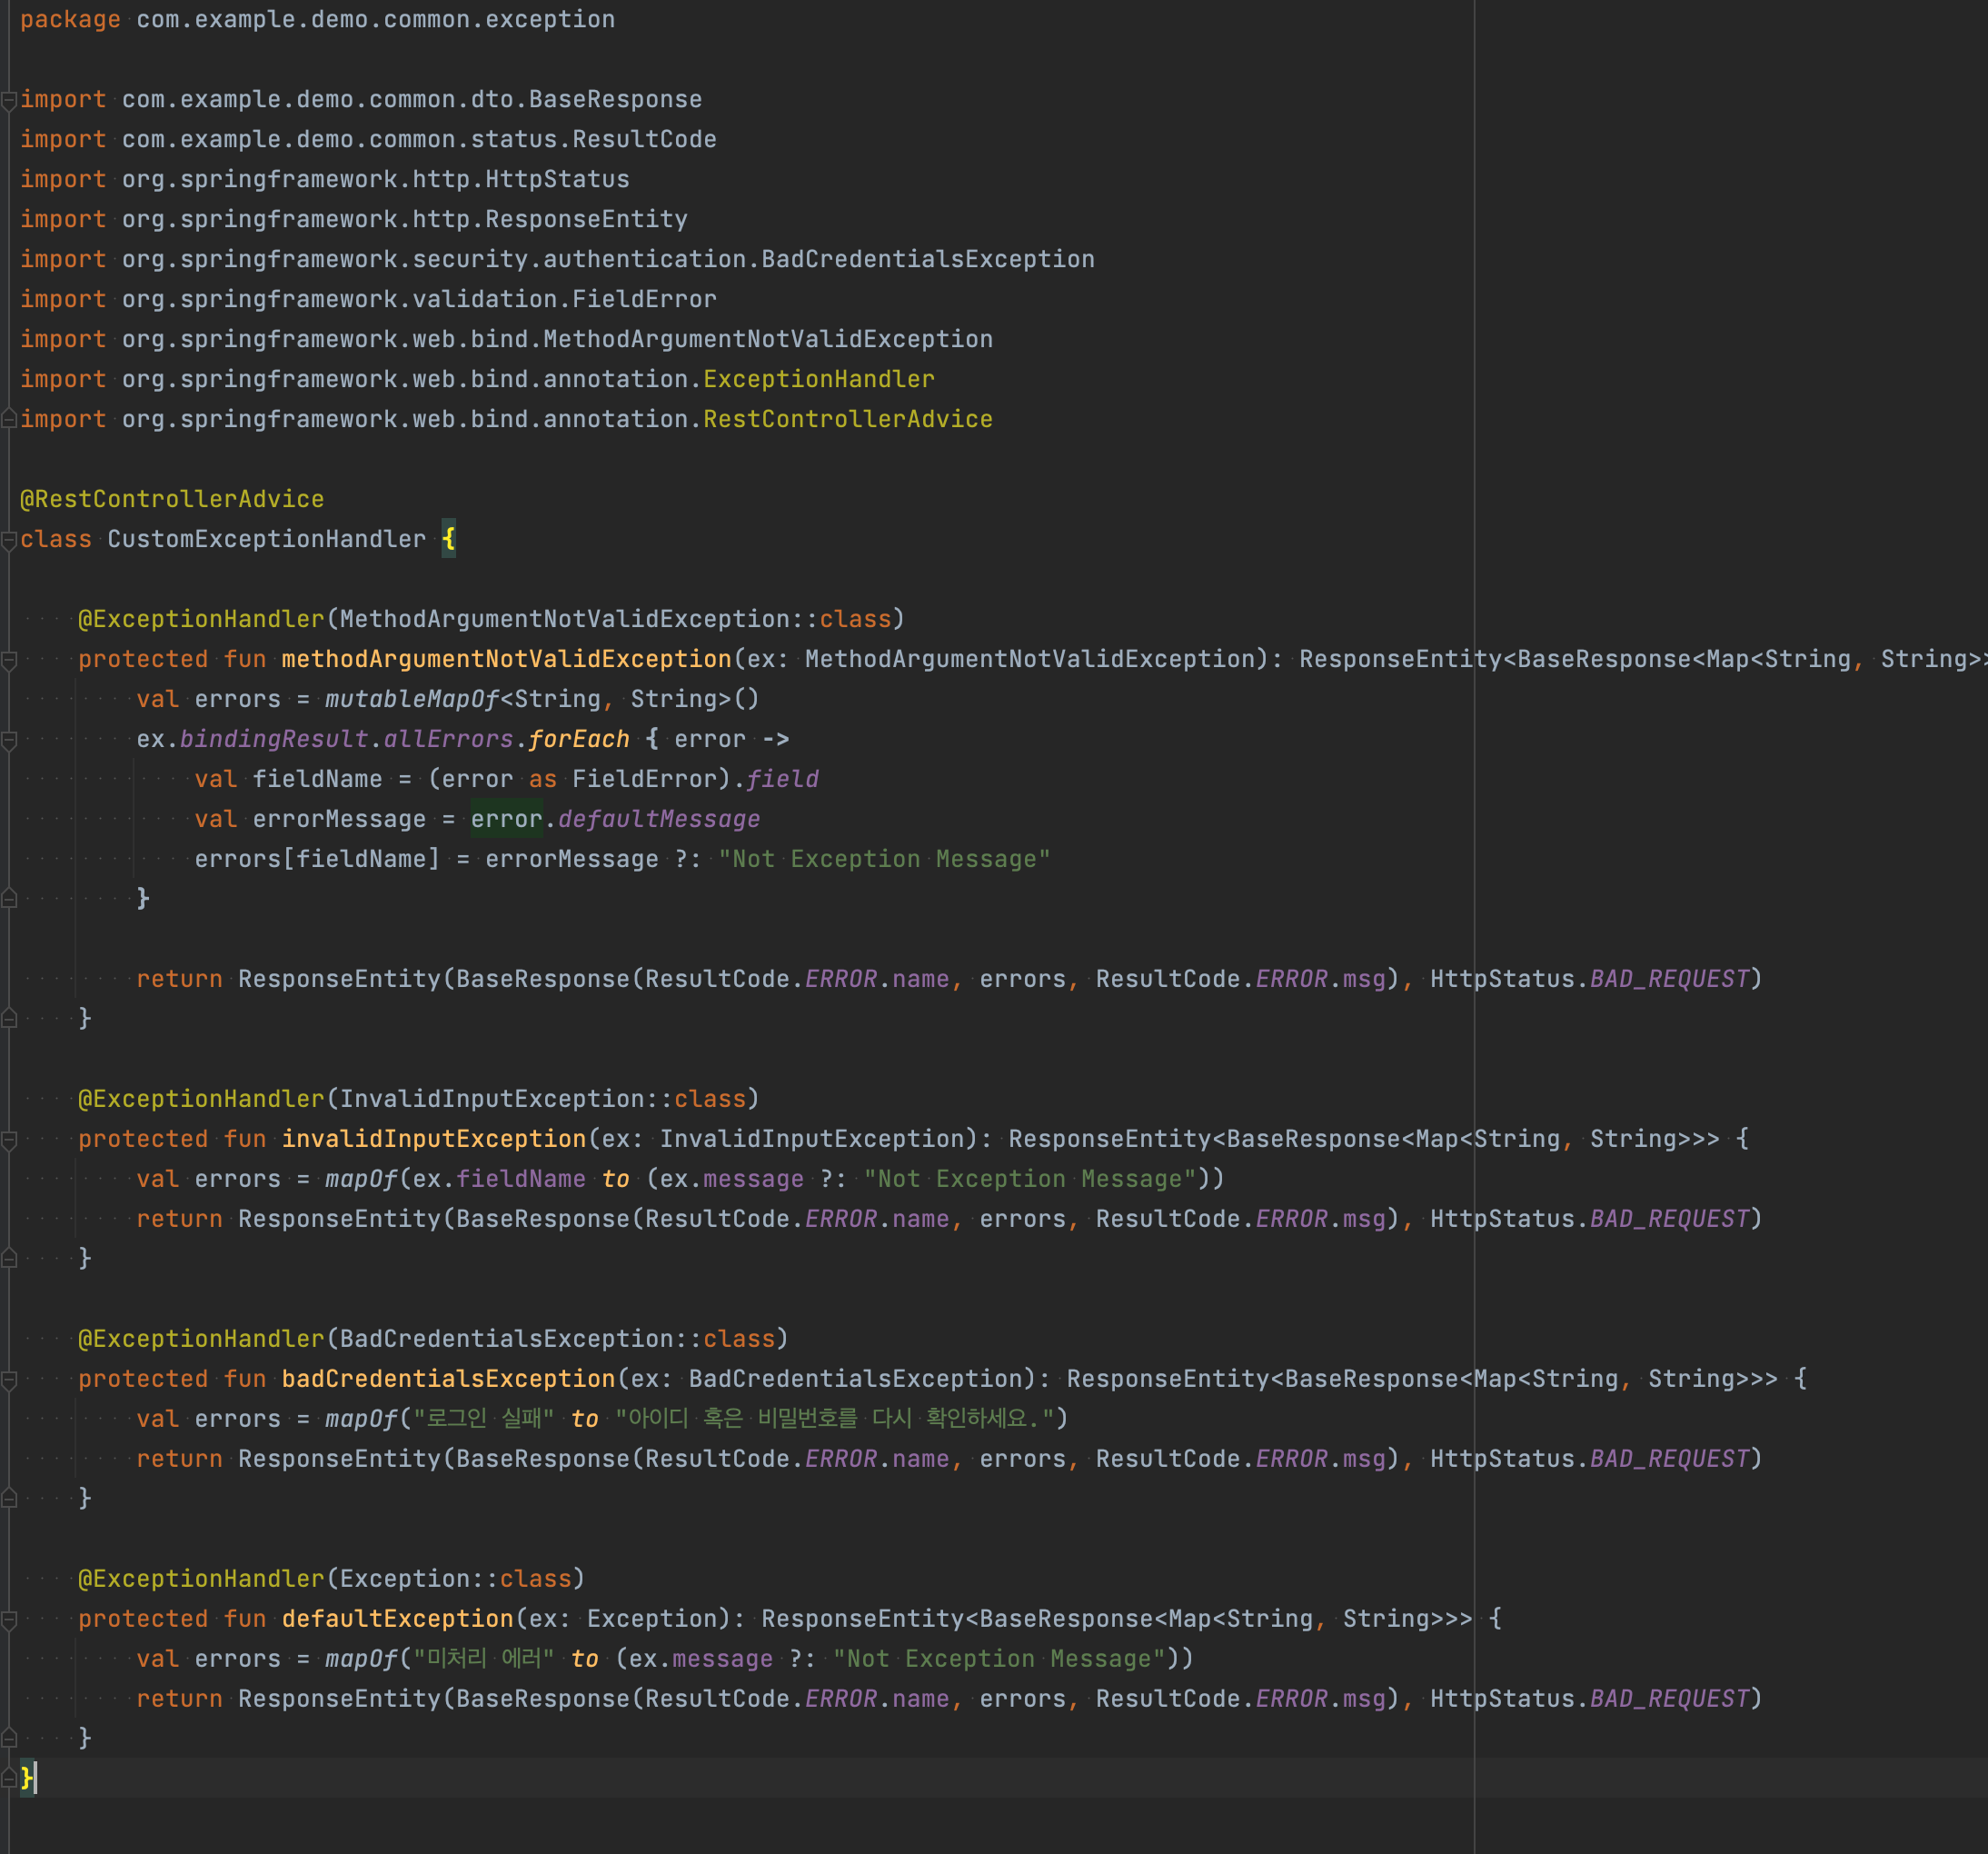Fold the badCredentialsException function via gutter marker
Image resolution: width=1988 pixels, height=1854 pixels.
tap(9, 1380)
